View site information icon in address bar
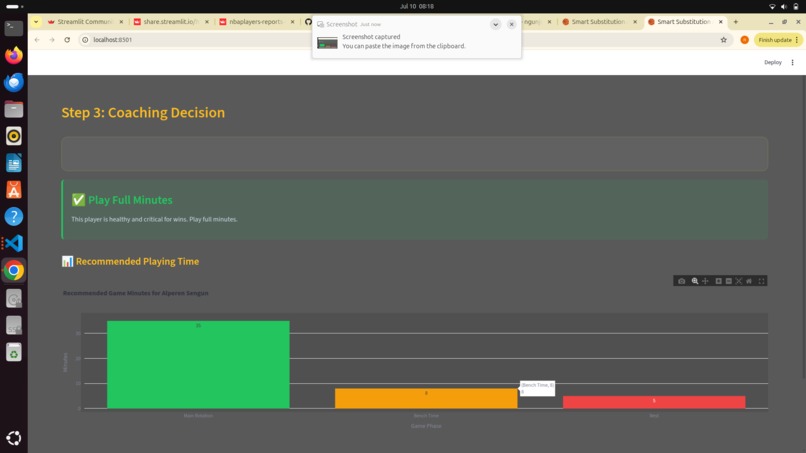Screen dimensions: 806x453 point(85,40)
